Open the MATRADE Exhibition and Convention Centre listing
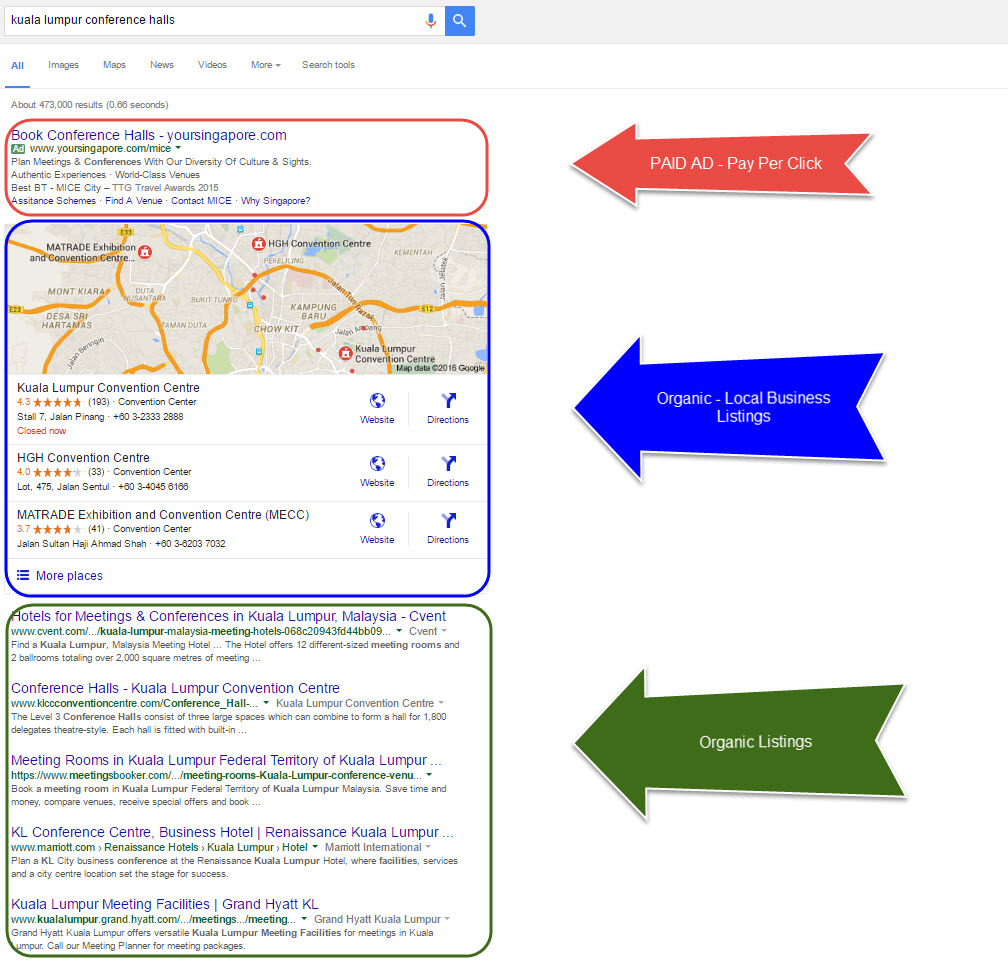This screenshot has width=1008, height=967. pos(163,515)
